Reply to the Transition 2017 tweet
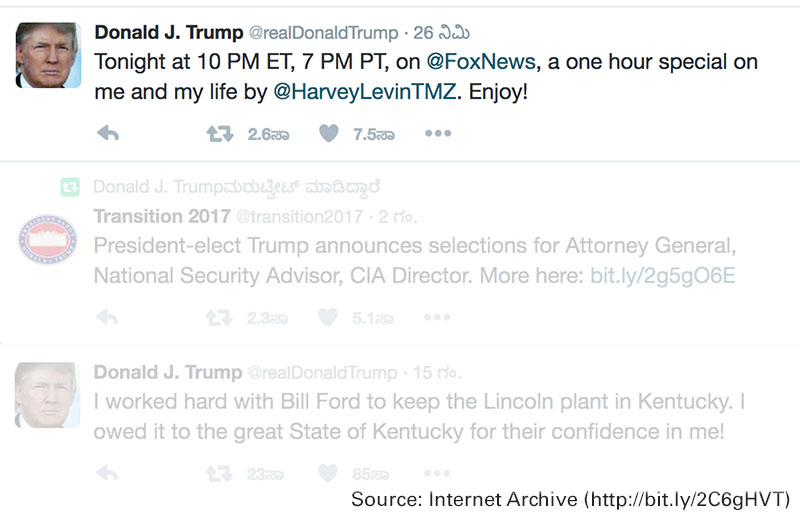Screen dimensions: 800x519 108,318
